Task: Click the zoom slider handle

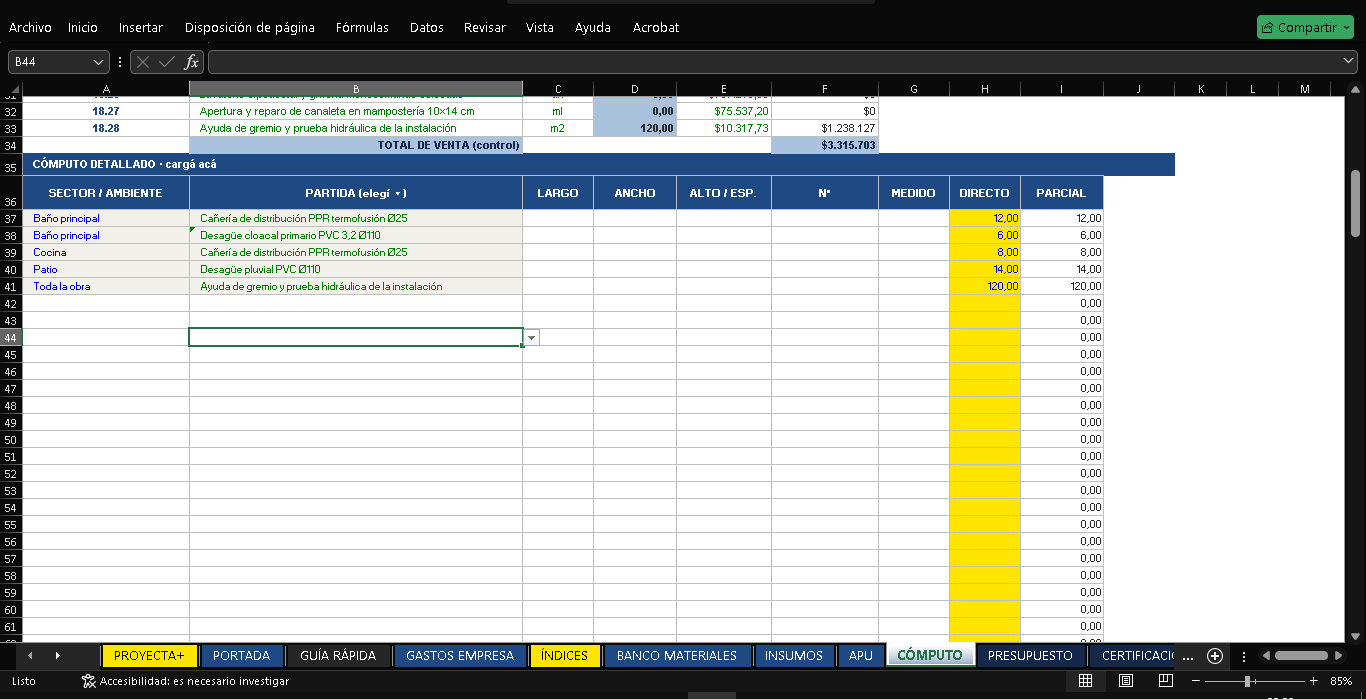Action: coord(1247,681)
